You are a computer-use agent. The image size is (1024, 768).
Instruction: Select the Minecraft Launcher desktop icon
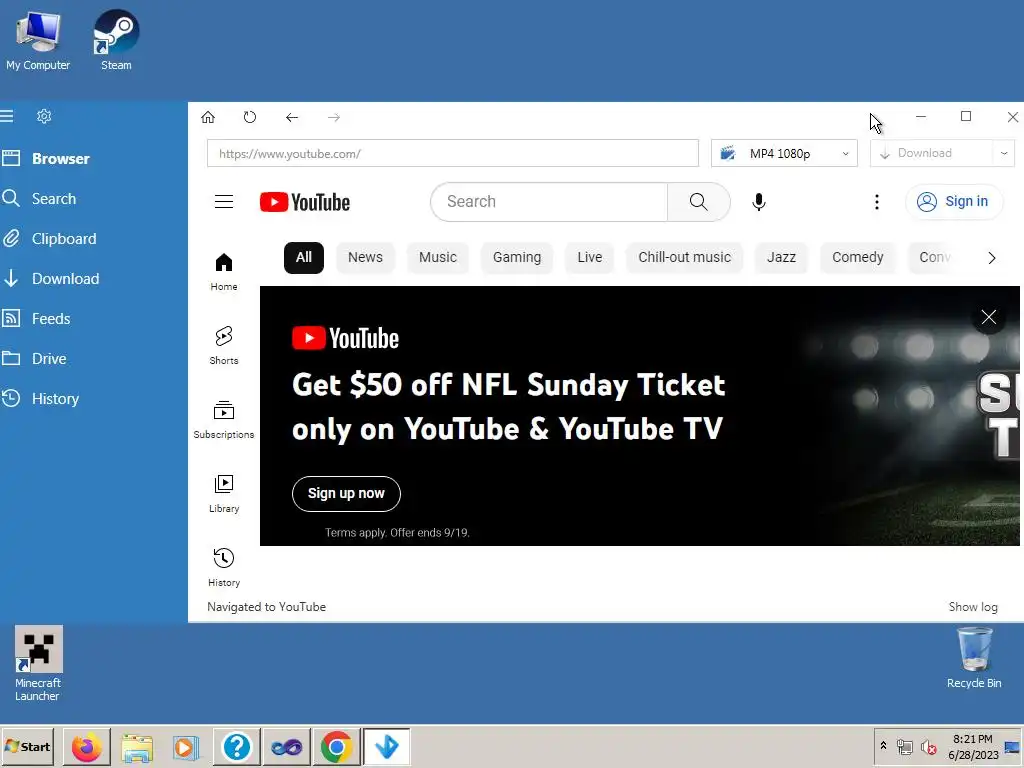[x=38, y=664]
